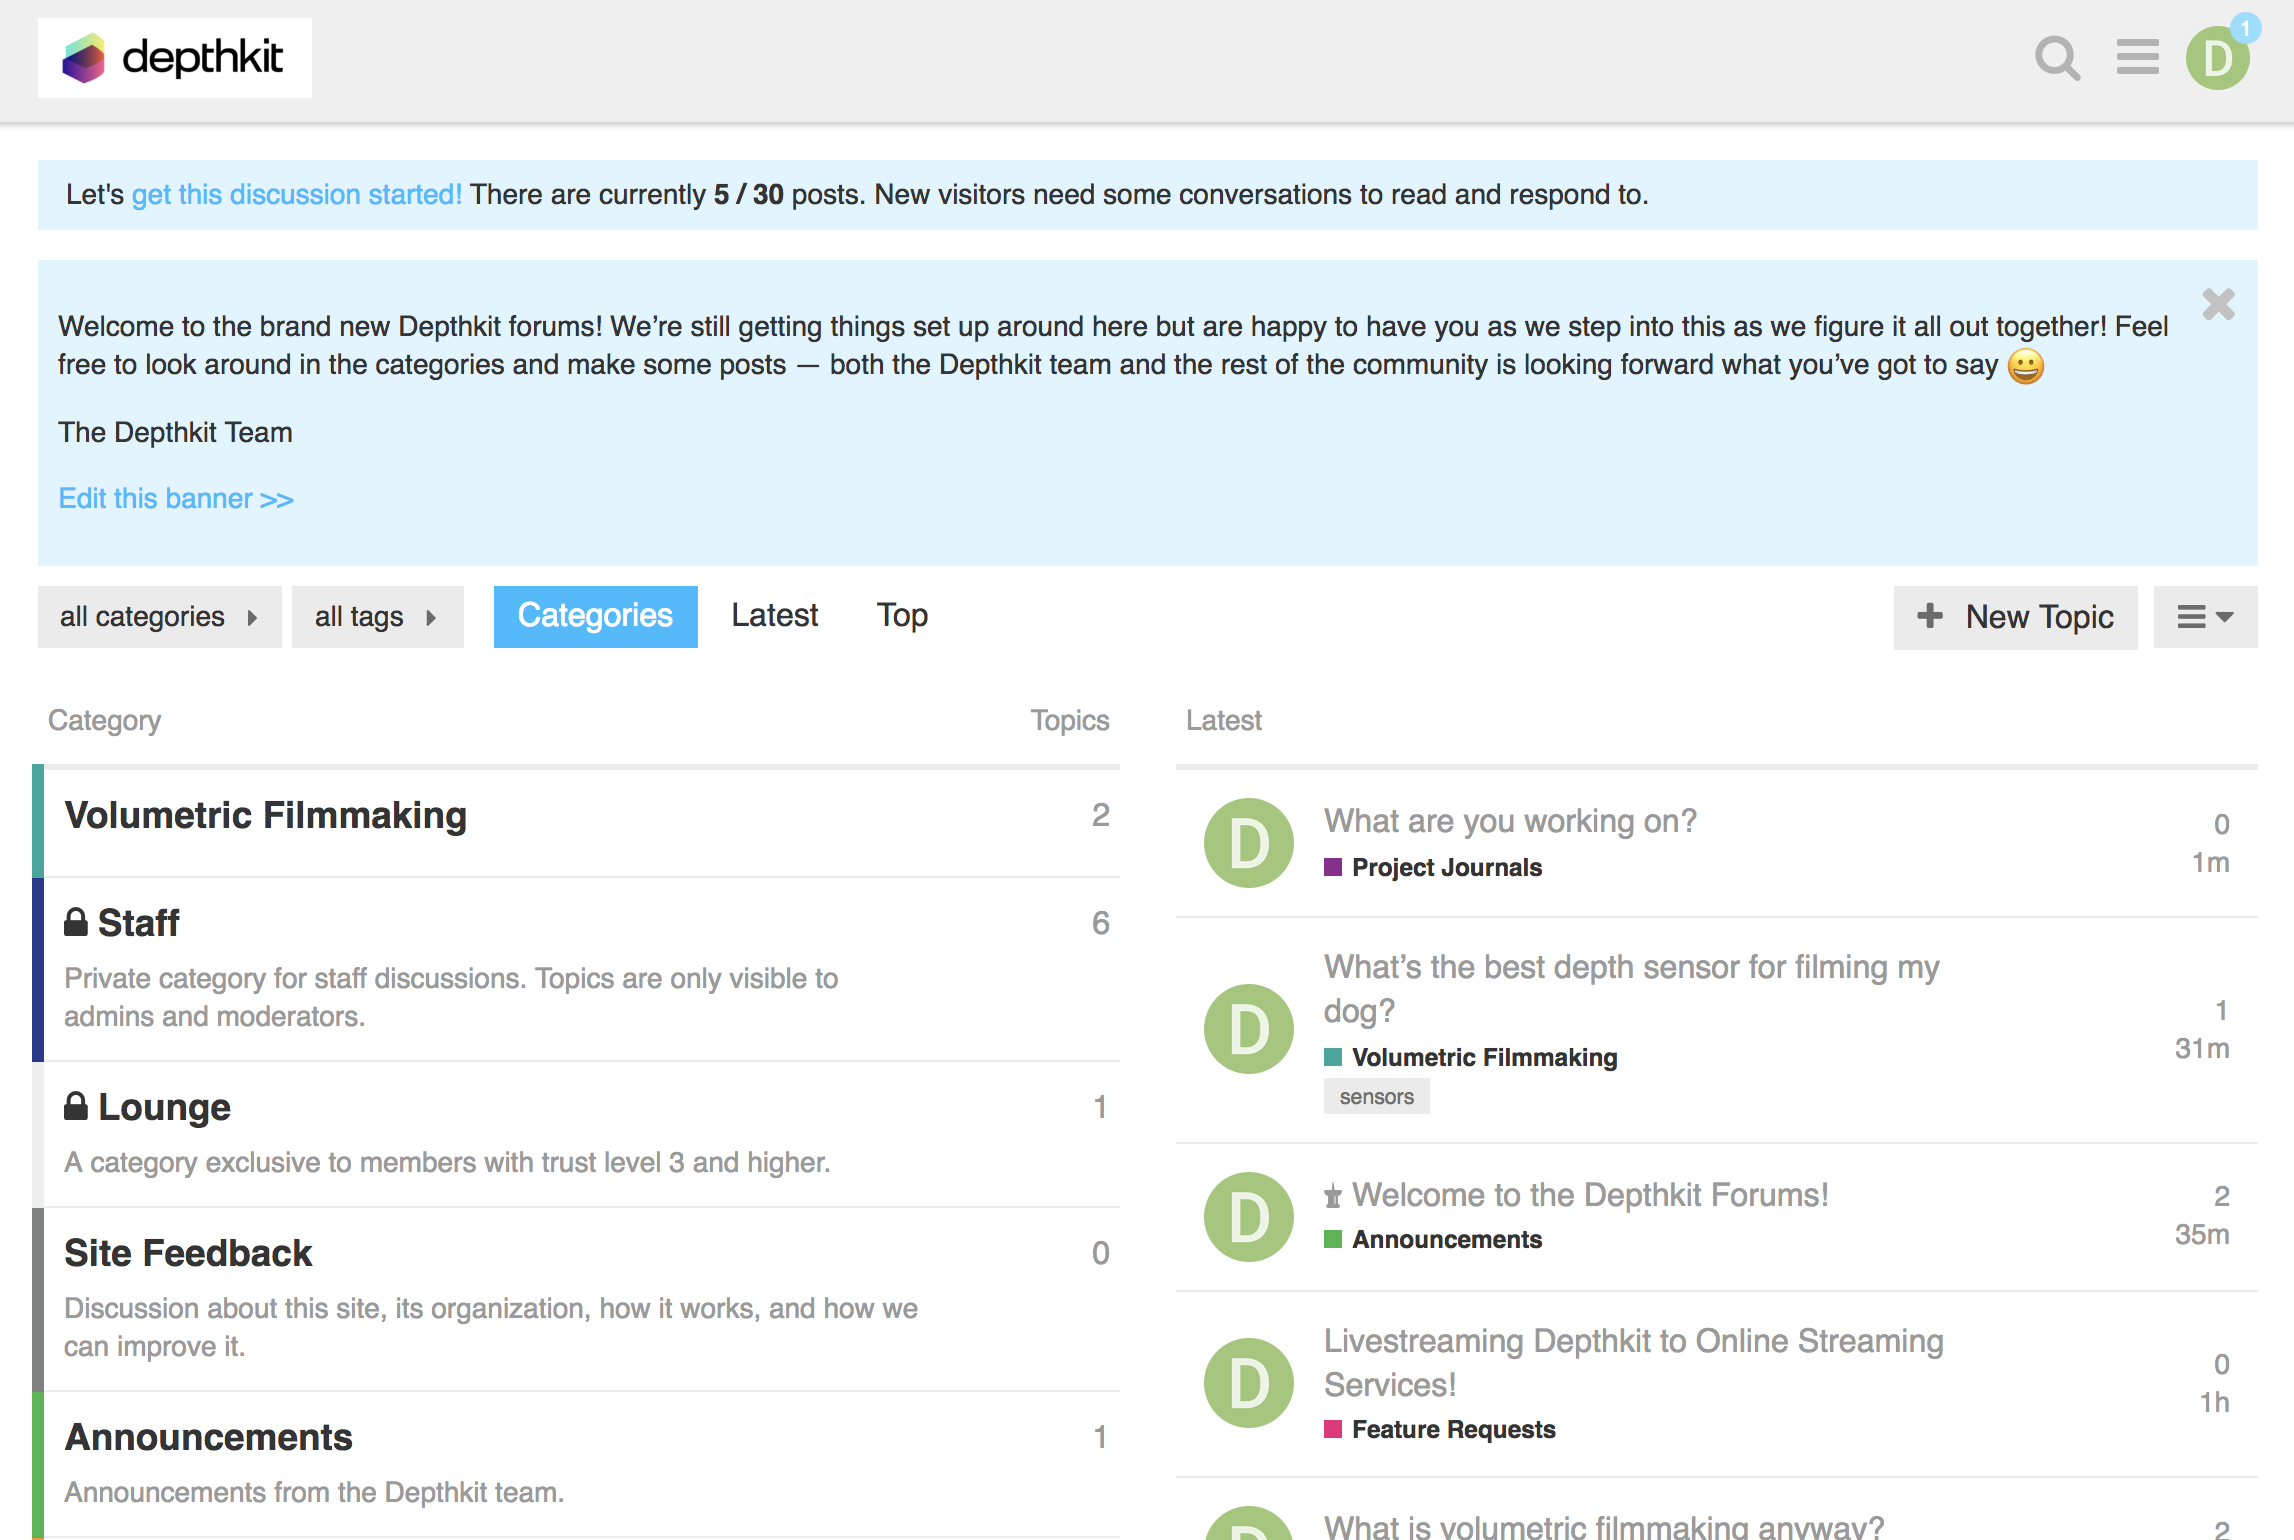Expand the all tags dropdown
Image resolution: width=2294 pixels, height=1540 pixels.
pos(377,617)
